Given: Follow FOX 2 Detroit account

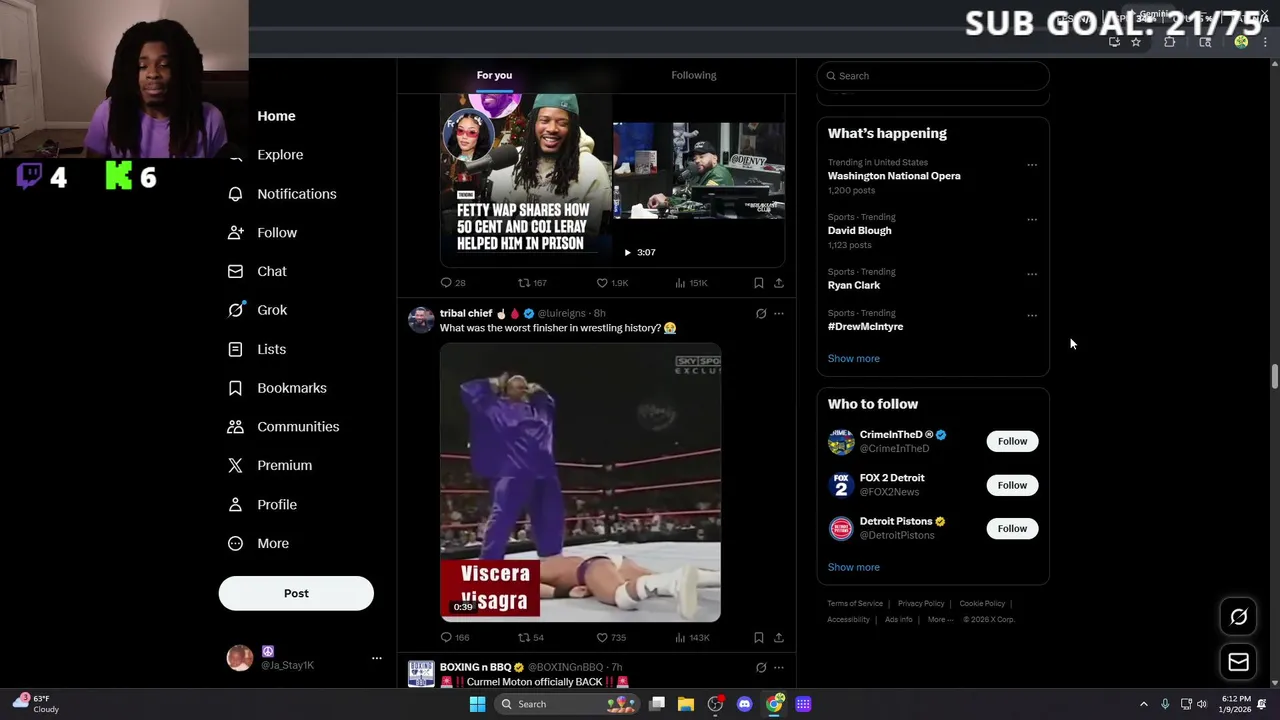Looking at the screenshot, I should [x=1012, y=485].
